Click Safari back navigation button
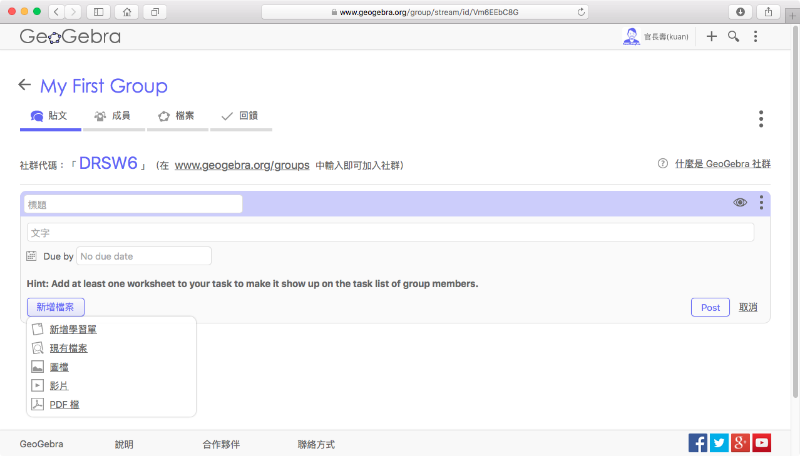The image size is (800, 456). [x=57, y=12]
